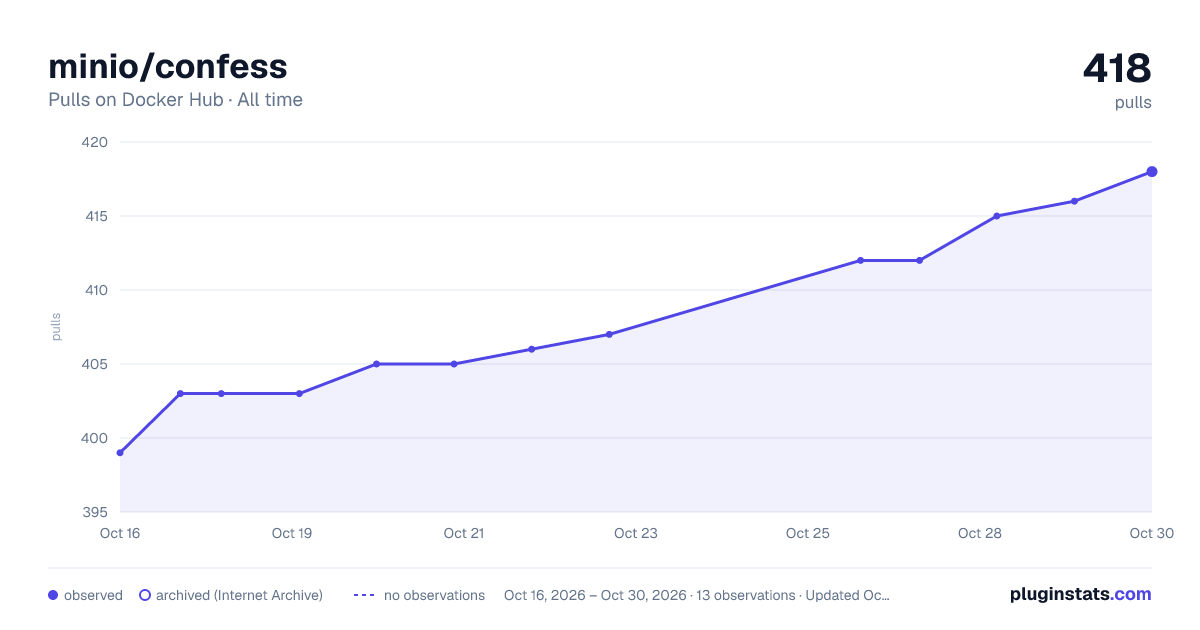Click the '400' y-axis label
Image resolution: width=1200 pixels, height=630 pixels.
point(95,438)
